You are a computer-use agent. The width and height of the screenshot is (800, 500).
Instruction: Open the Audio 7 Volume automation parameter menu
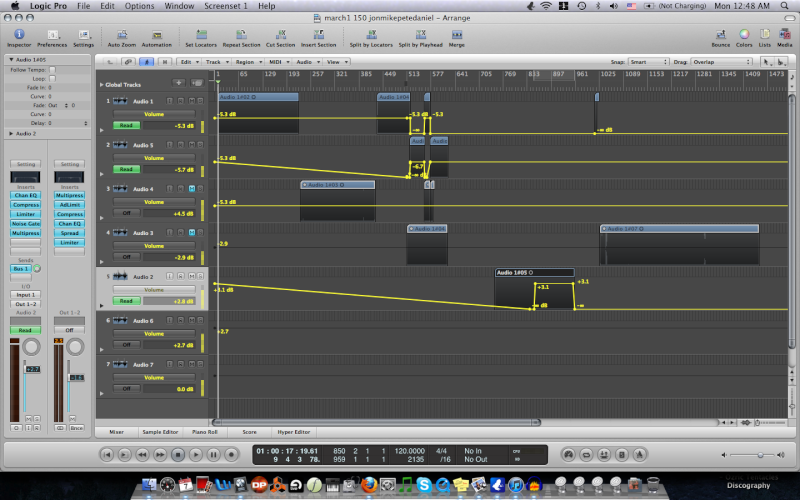click(154, 378)
